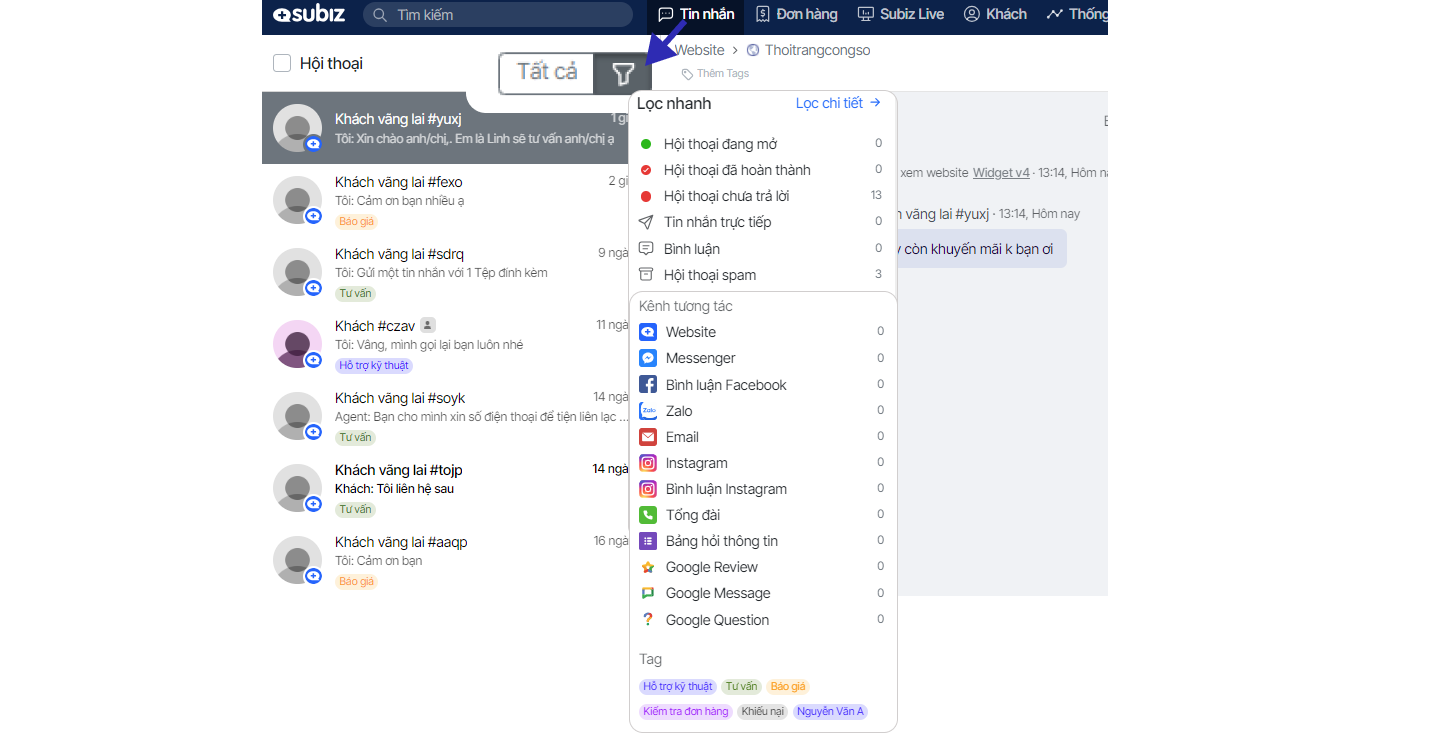Viewport: 1440px width, 743px height.
Task: Click the Bình luận Facebook icon
Action: [648, 385]
